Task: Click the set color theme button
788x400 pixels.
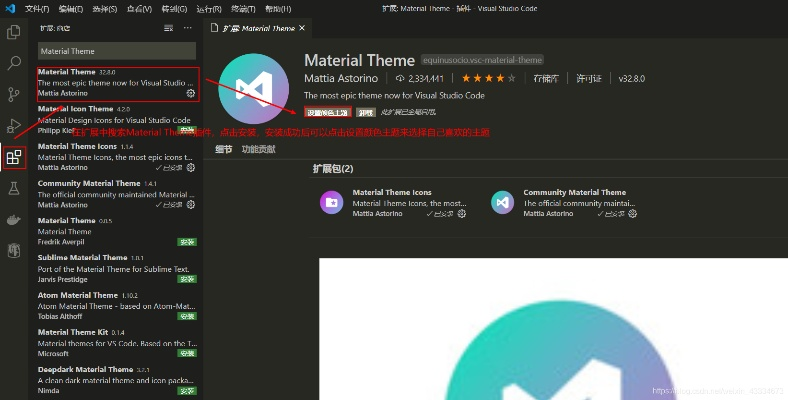Action: (328, 113)
